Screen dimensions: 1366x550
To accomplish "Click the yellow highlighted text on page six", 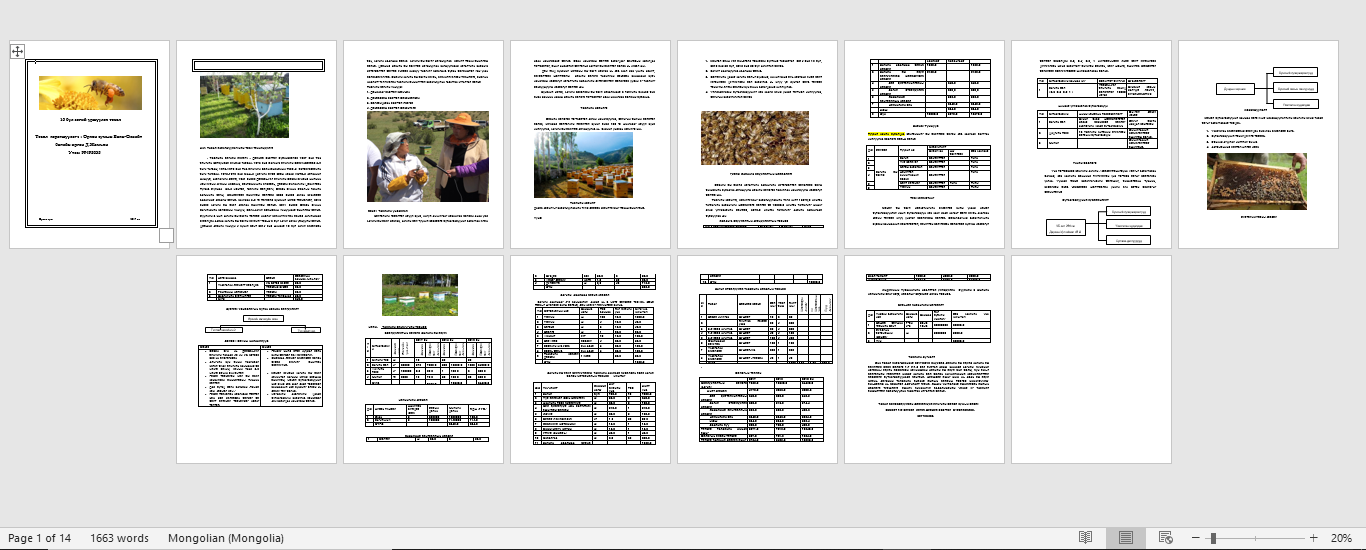I will click(x=884, y=132).
